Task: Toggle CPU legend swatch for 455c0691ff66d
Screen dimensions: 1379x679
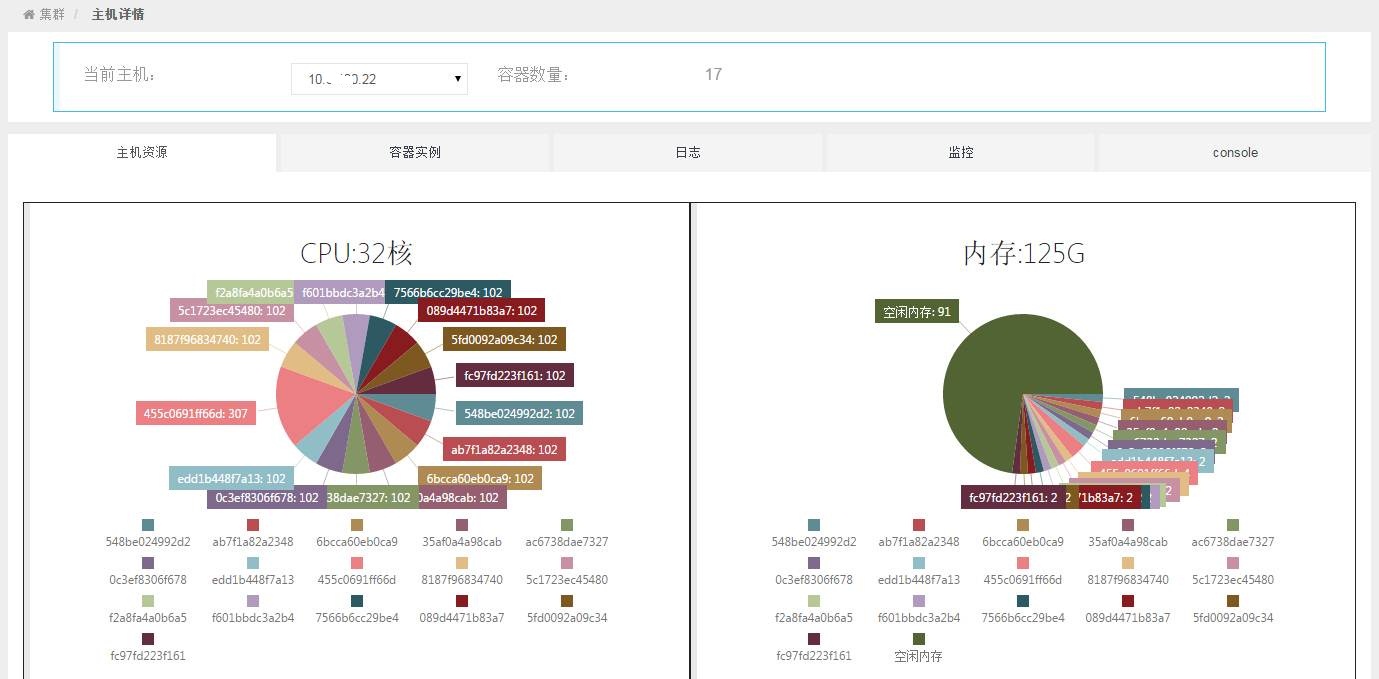Action: [357, 563]
